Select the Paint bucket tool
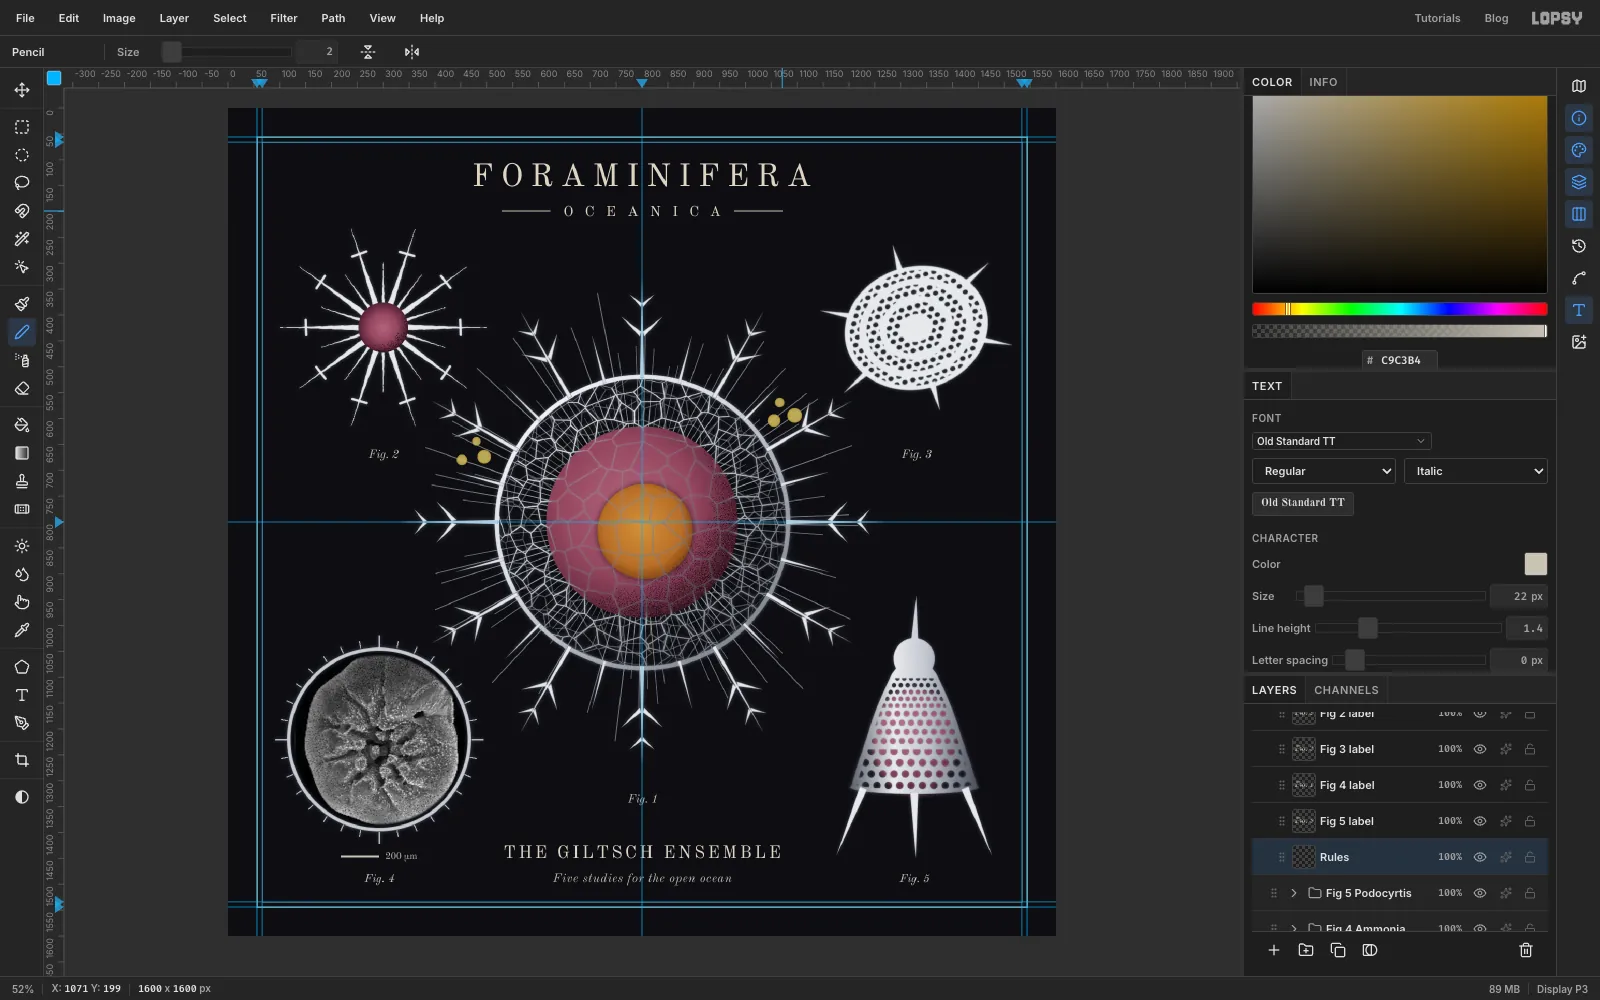Screen dimensions: 1600x1000 pyautogui.click(x=22, y=425)
